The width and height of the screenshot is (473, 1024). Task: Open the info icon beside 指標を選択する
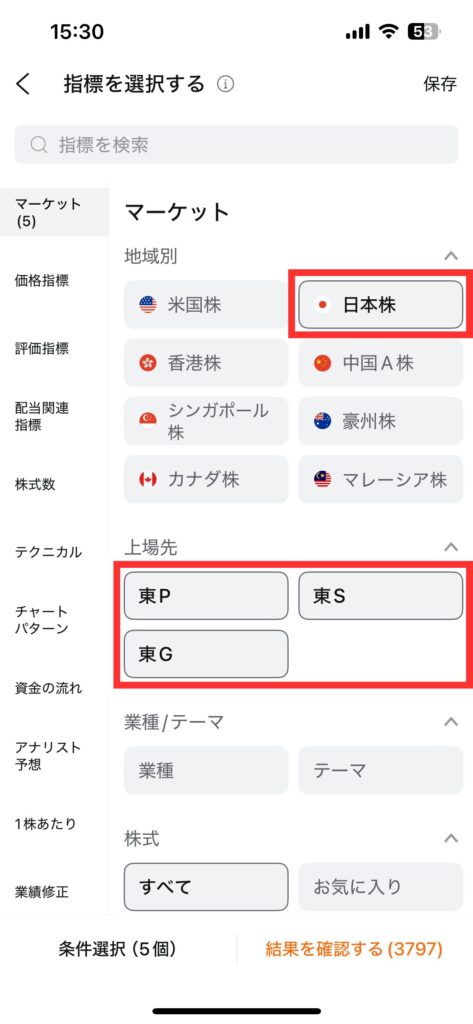[x=225, y=84]
